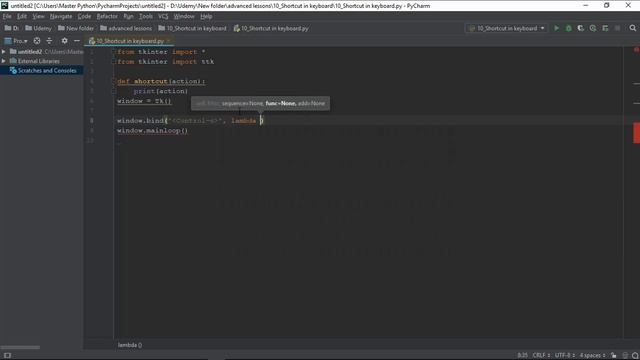Toggle read-only lock icon in status bar
Image resolution: width=640 pixels, height=360 pixels.
point(614,356)
